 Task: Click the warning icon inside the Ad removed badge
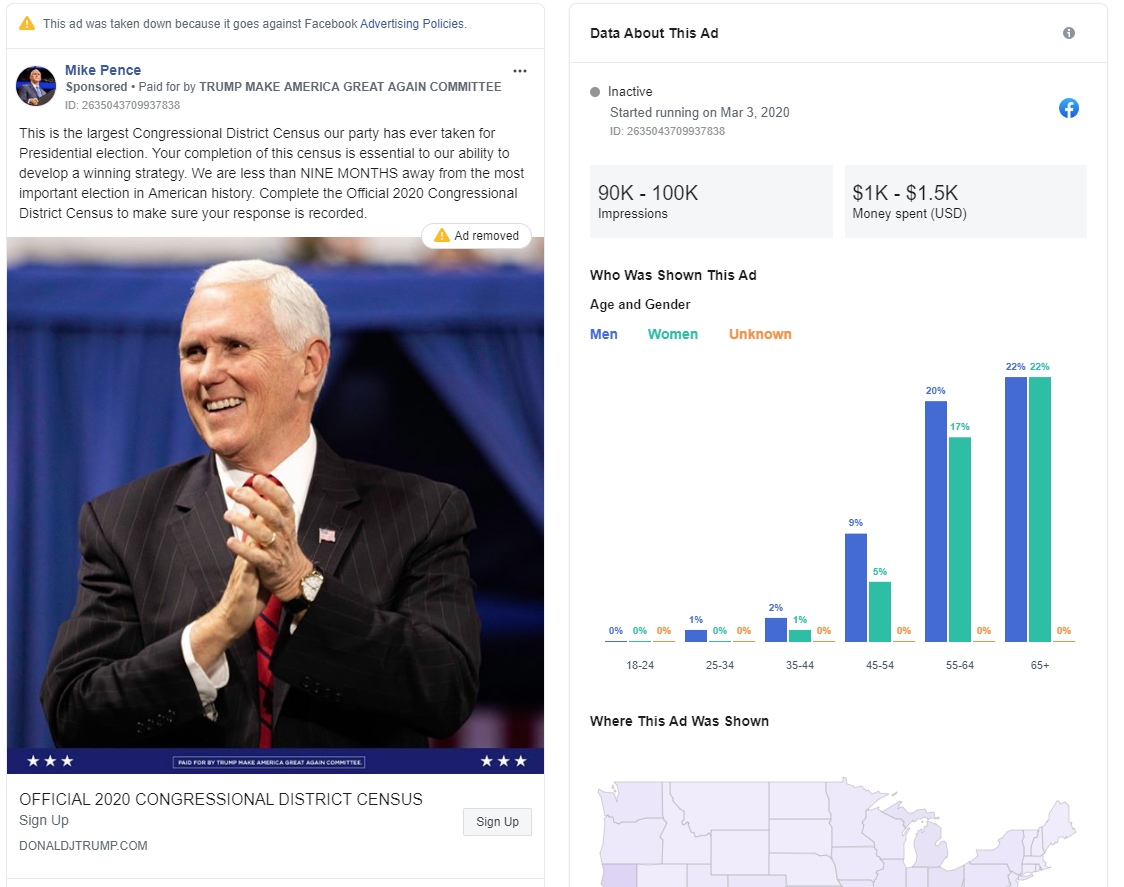point(440,235)
